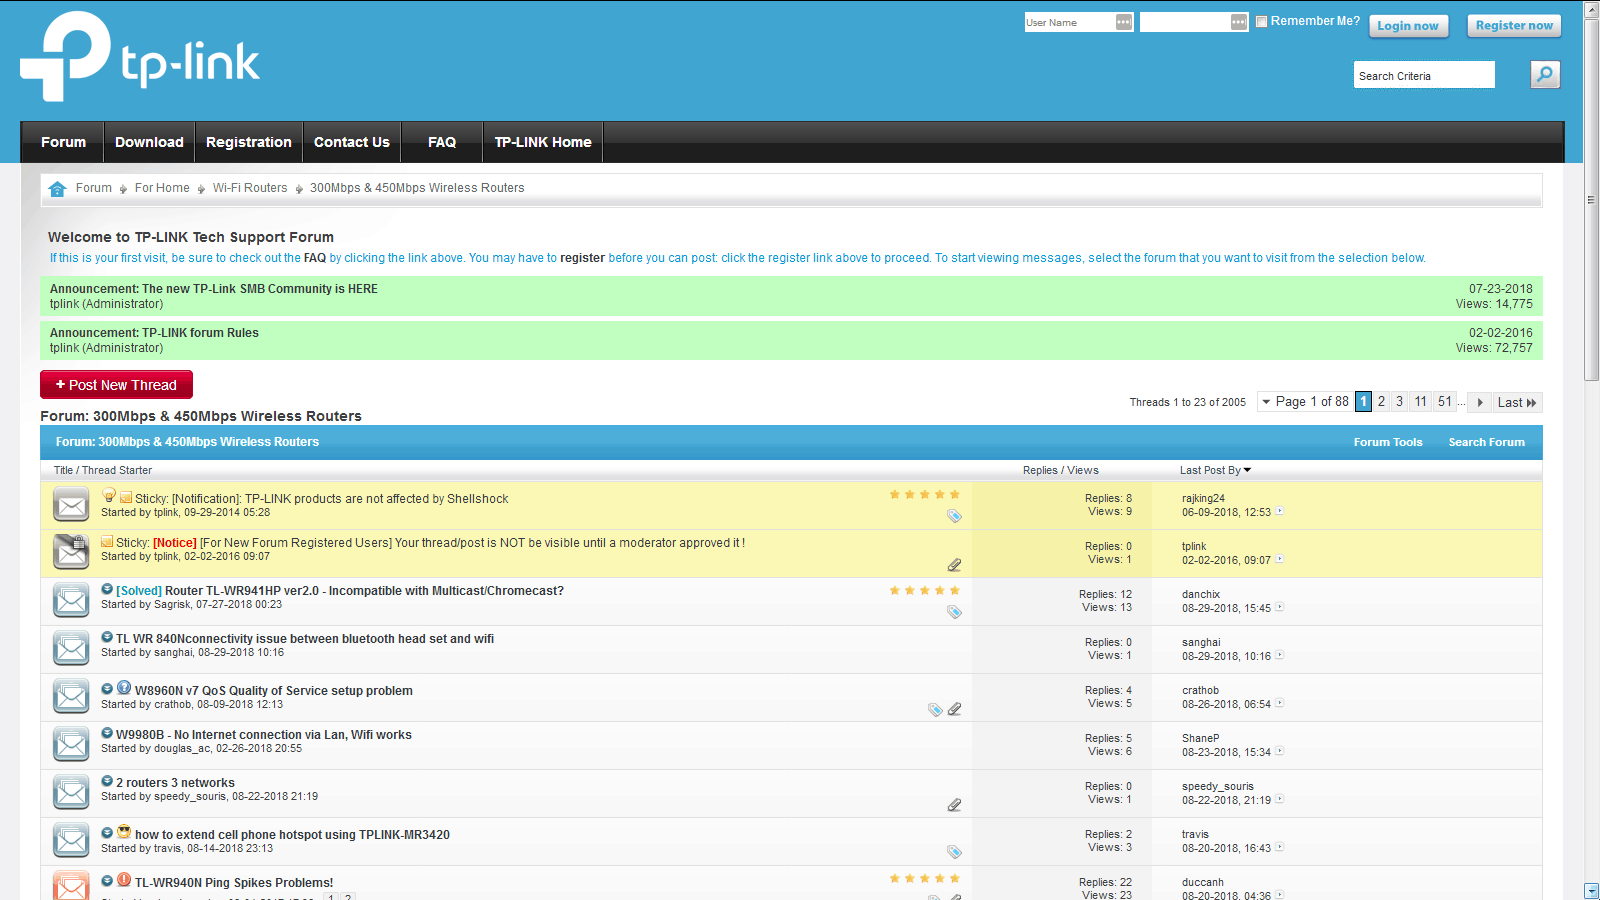Click envelope icon of W8960N QoS thread
The height and width of the screenshot is (900, 1600).
(71, 697)
